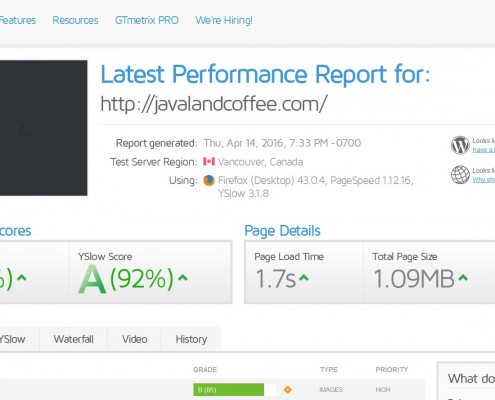Click the Vancouver, Canada region text
The width and height of the screenshot is (495, 400).
point(260,162)
